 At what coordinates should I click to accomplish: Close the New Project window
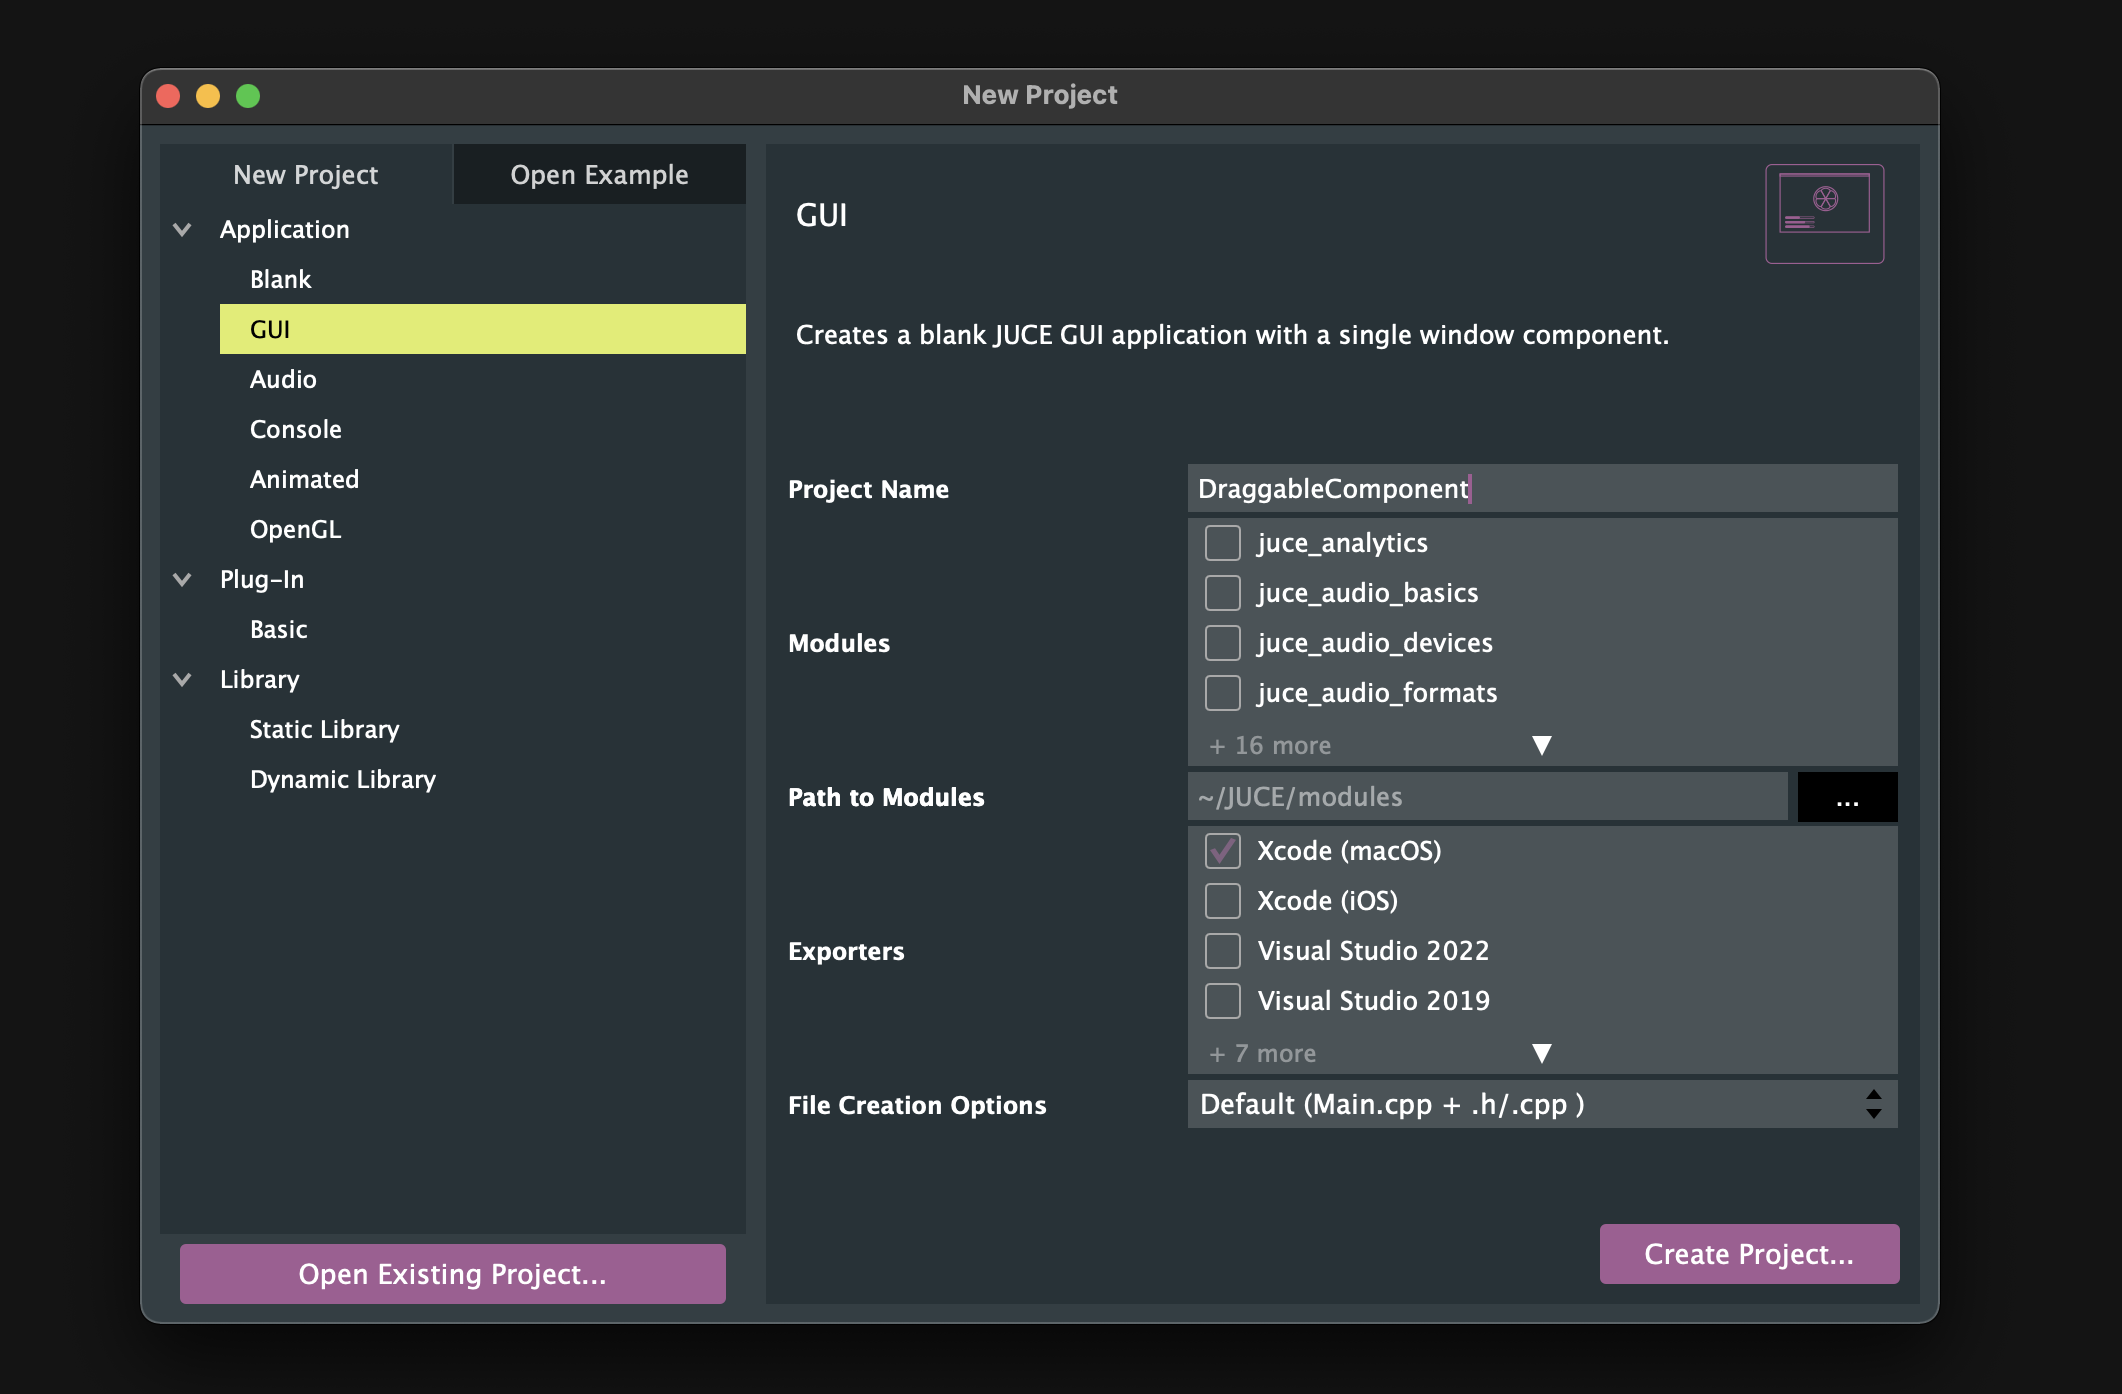click(x=168, y=96)
